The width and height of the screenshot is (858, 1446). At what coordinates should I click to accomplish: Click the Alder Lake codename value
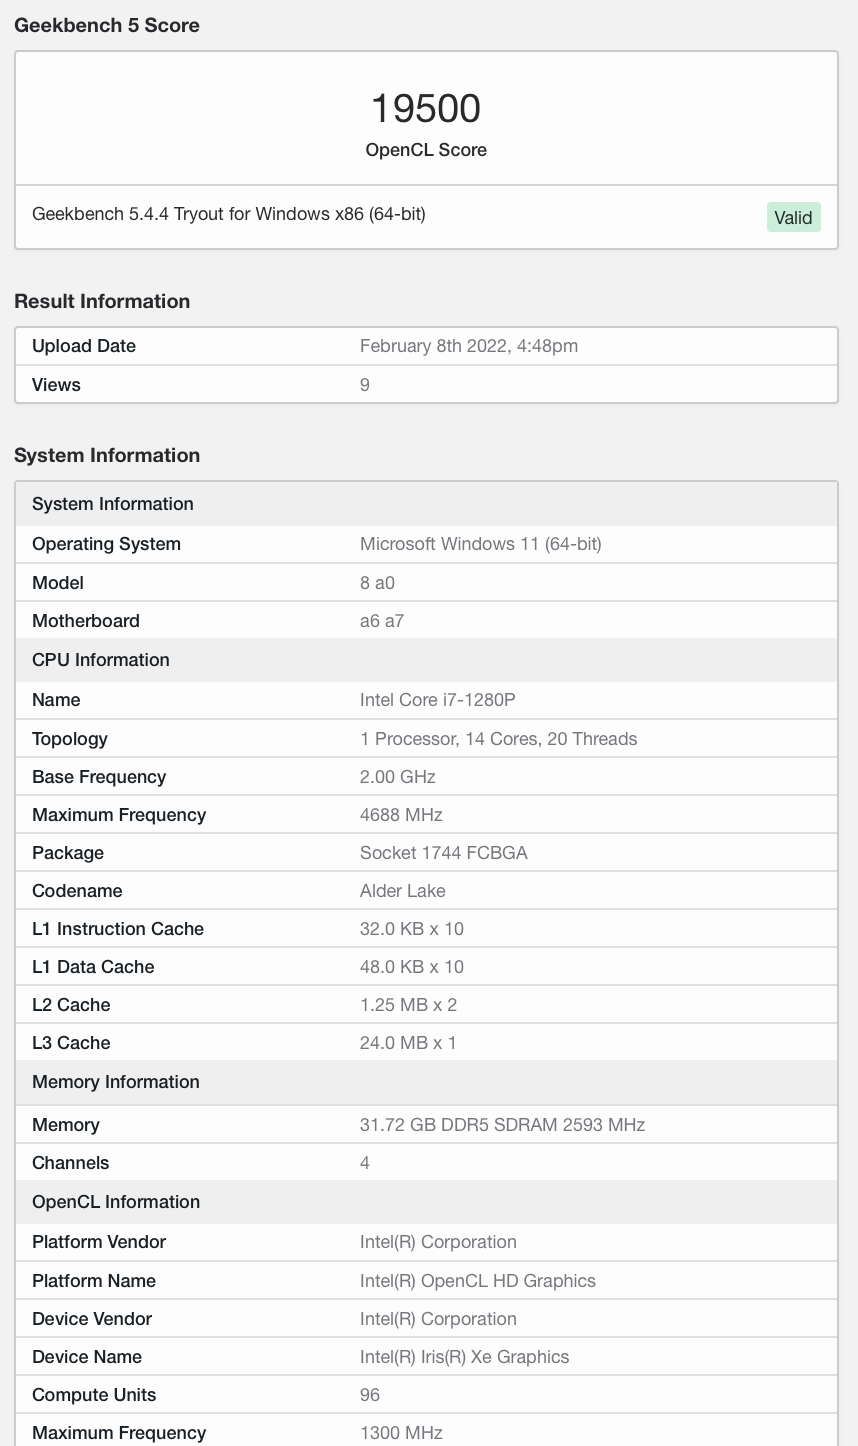pyautogui.click(x=402, y=891)
